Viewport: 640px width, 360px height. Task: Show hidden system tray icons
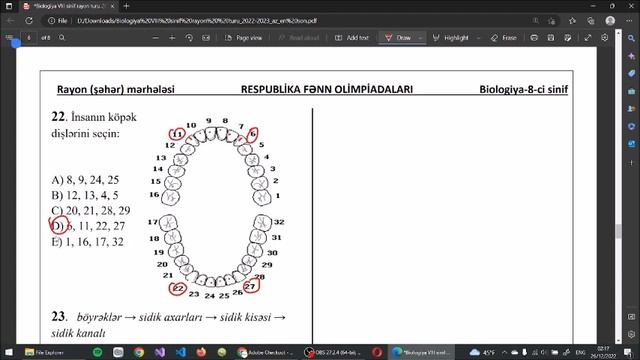click(504, 352)
